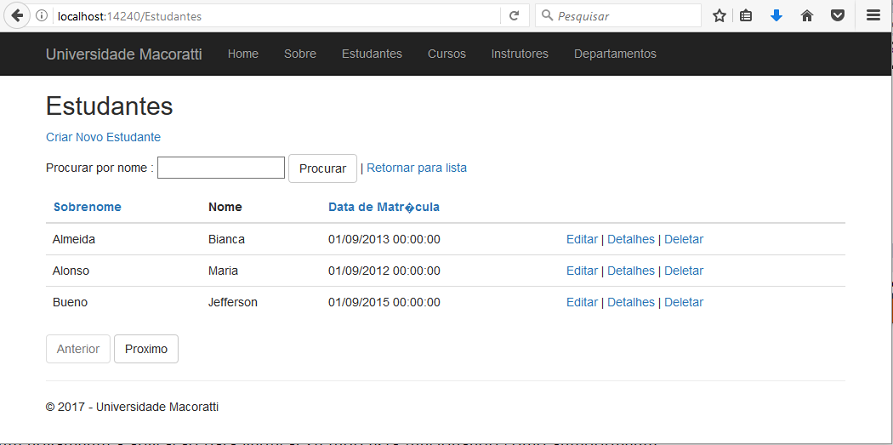
Task: Select the Bueno surname cell
Action: pyautogui.click(x=70, y=302)
